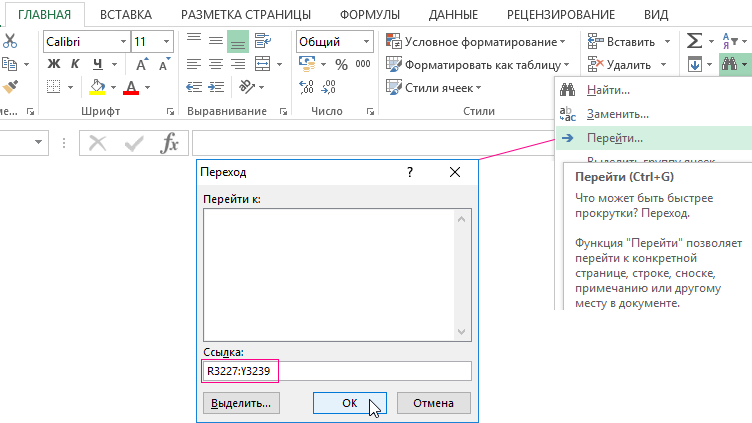Toggle bottom vertical alignment
This screenshot has height=423, width=752.
coord(238,41)
